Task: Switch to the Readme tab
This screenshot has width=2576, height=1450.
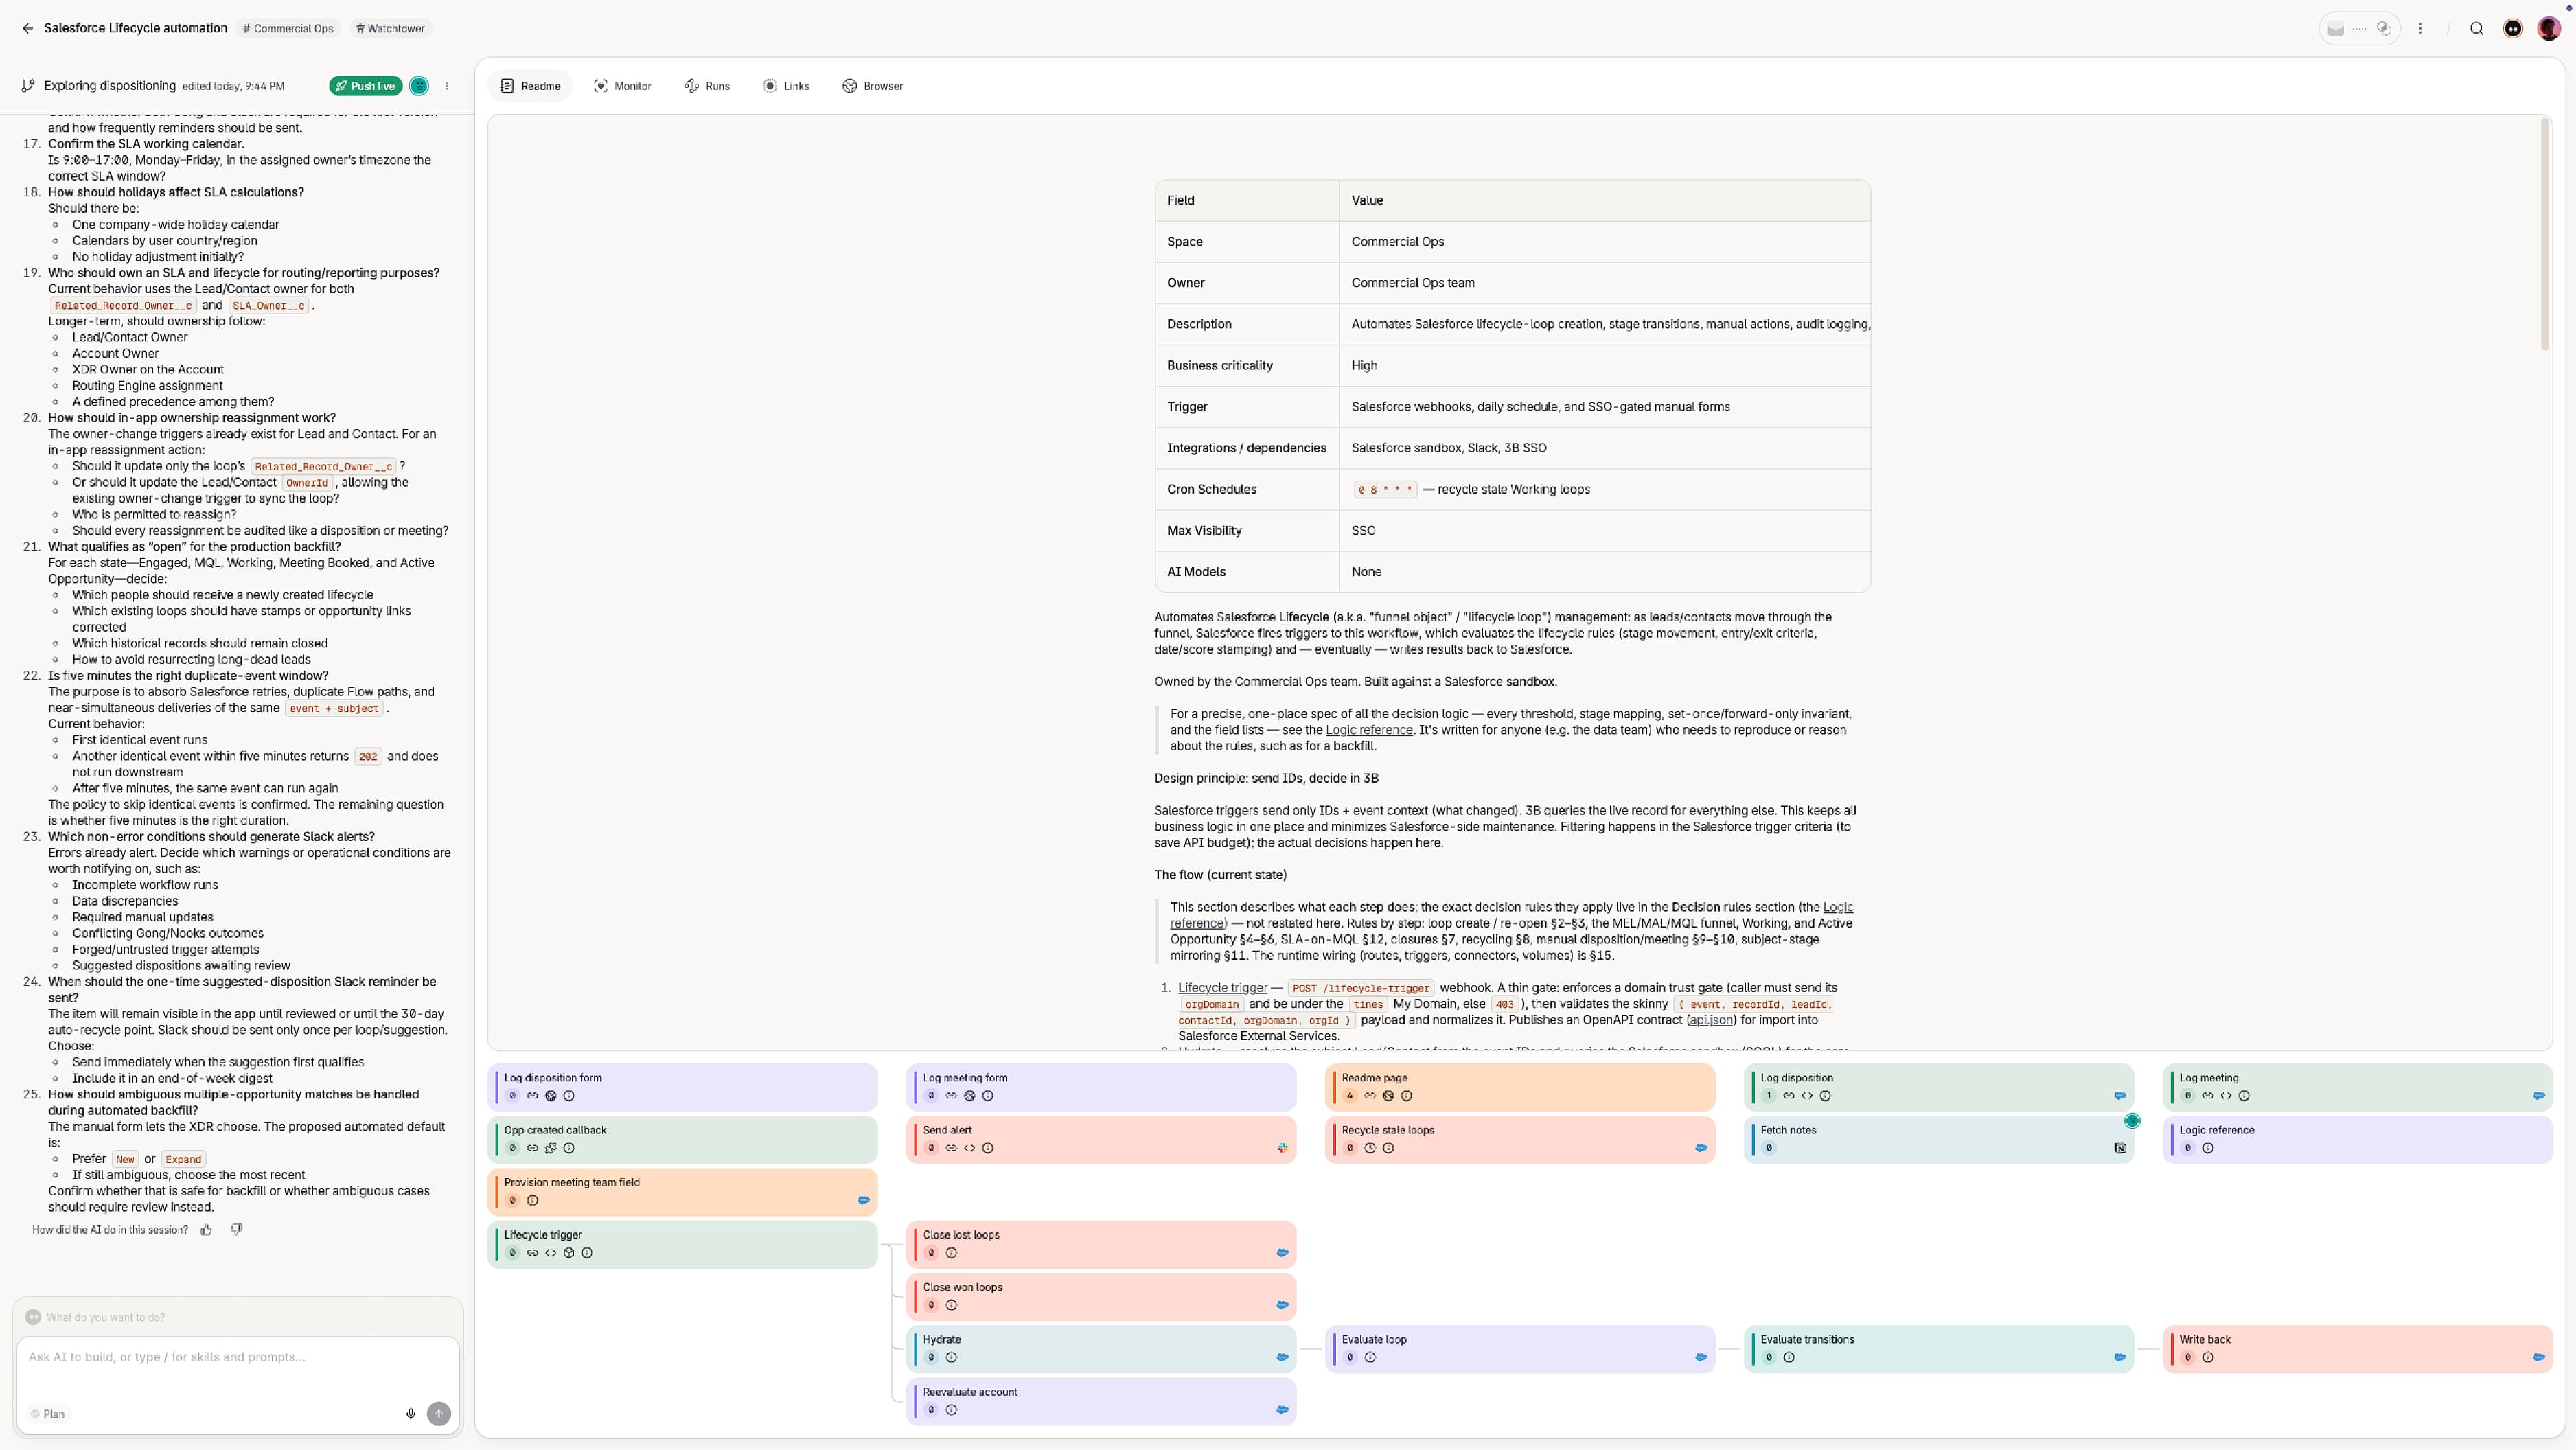Action: click(530, 86)
